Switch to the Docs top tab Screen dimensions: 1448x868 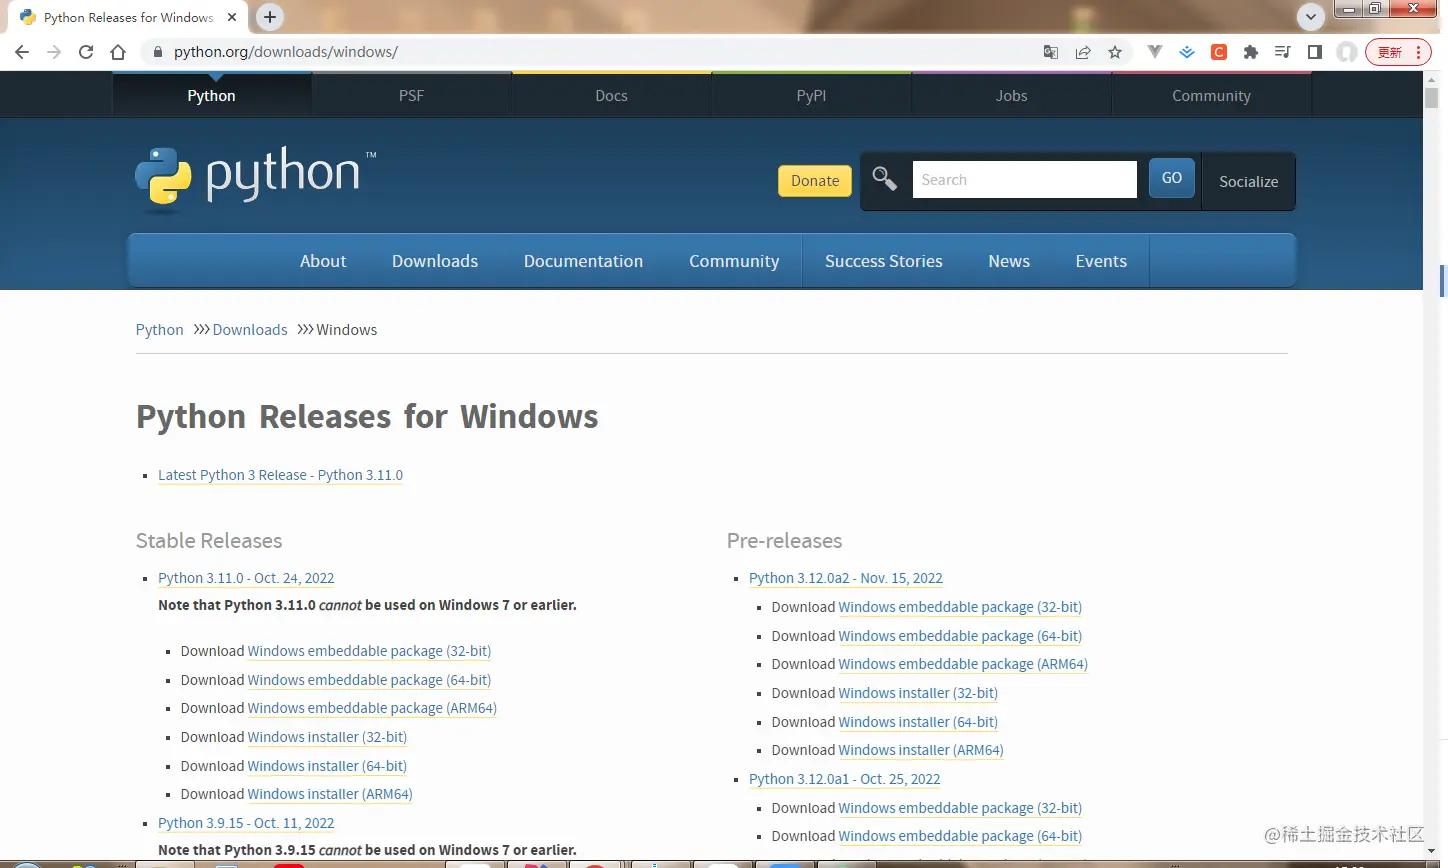[x=611, y=96]
